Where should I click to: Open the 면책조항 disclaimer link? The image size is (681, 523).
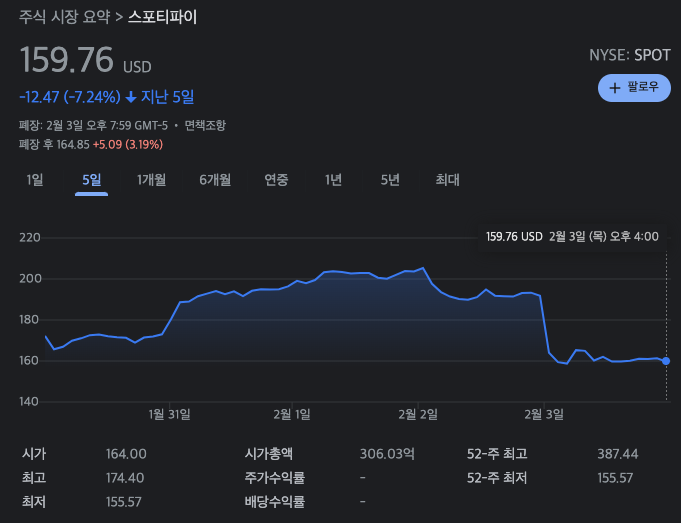tap(205, 126)
